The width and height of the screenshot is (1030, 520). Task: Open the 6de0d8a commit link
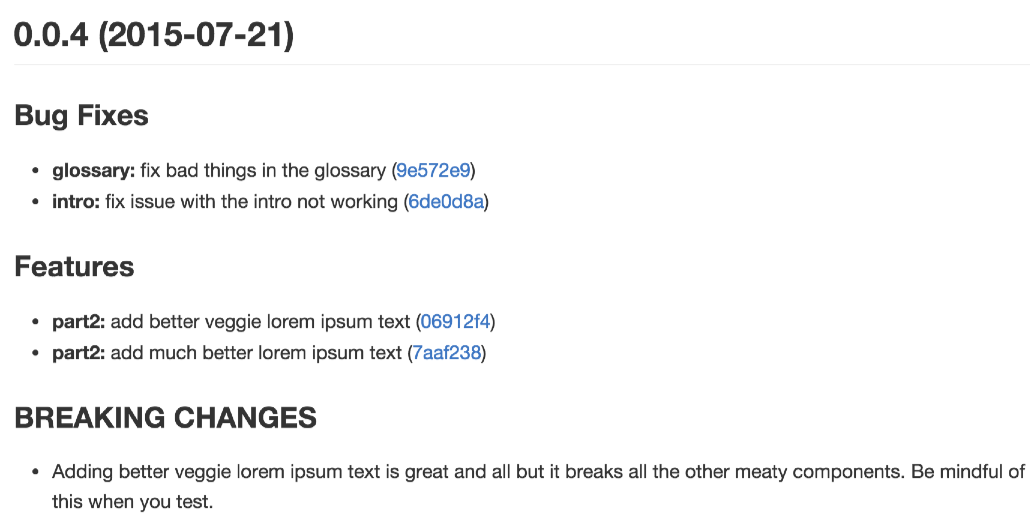point(446,201)
